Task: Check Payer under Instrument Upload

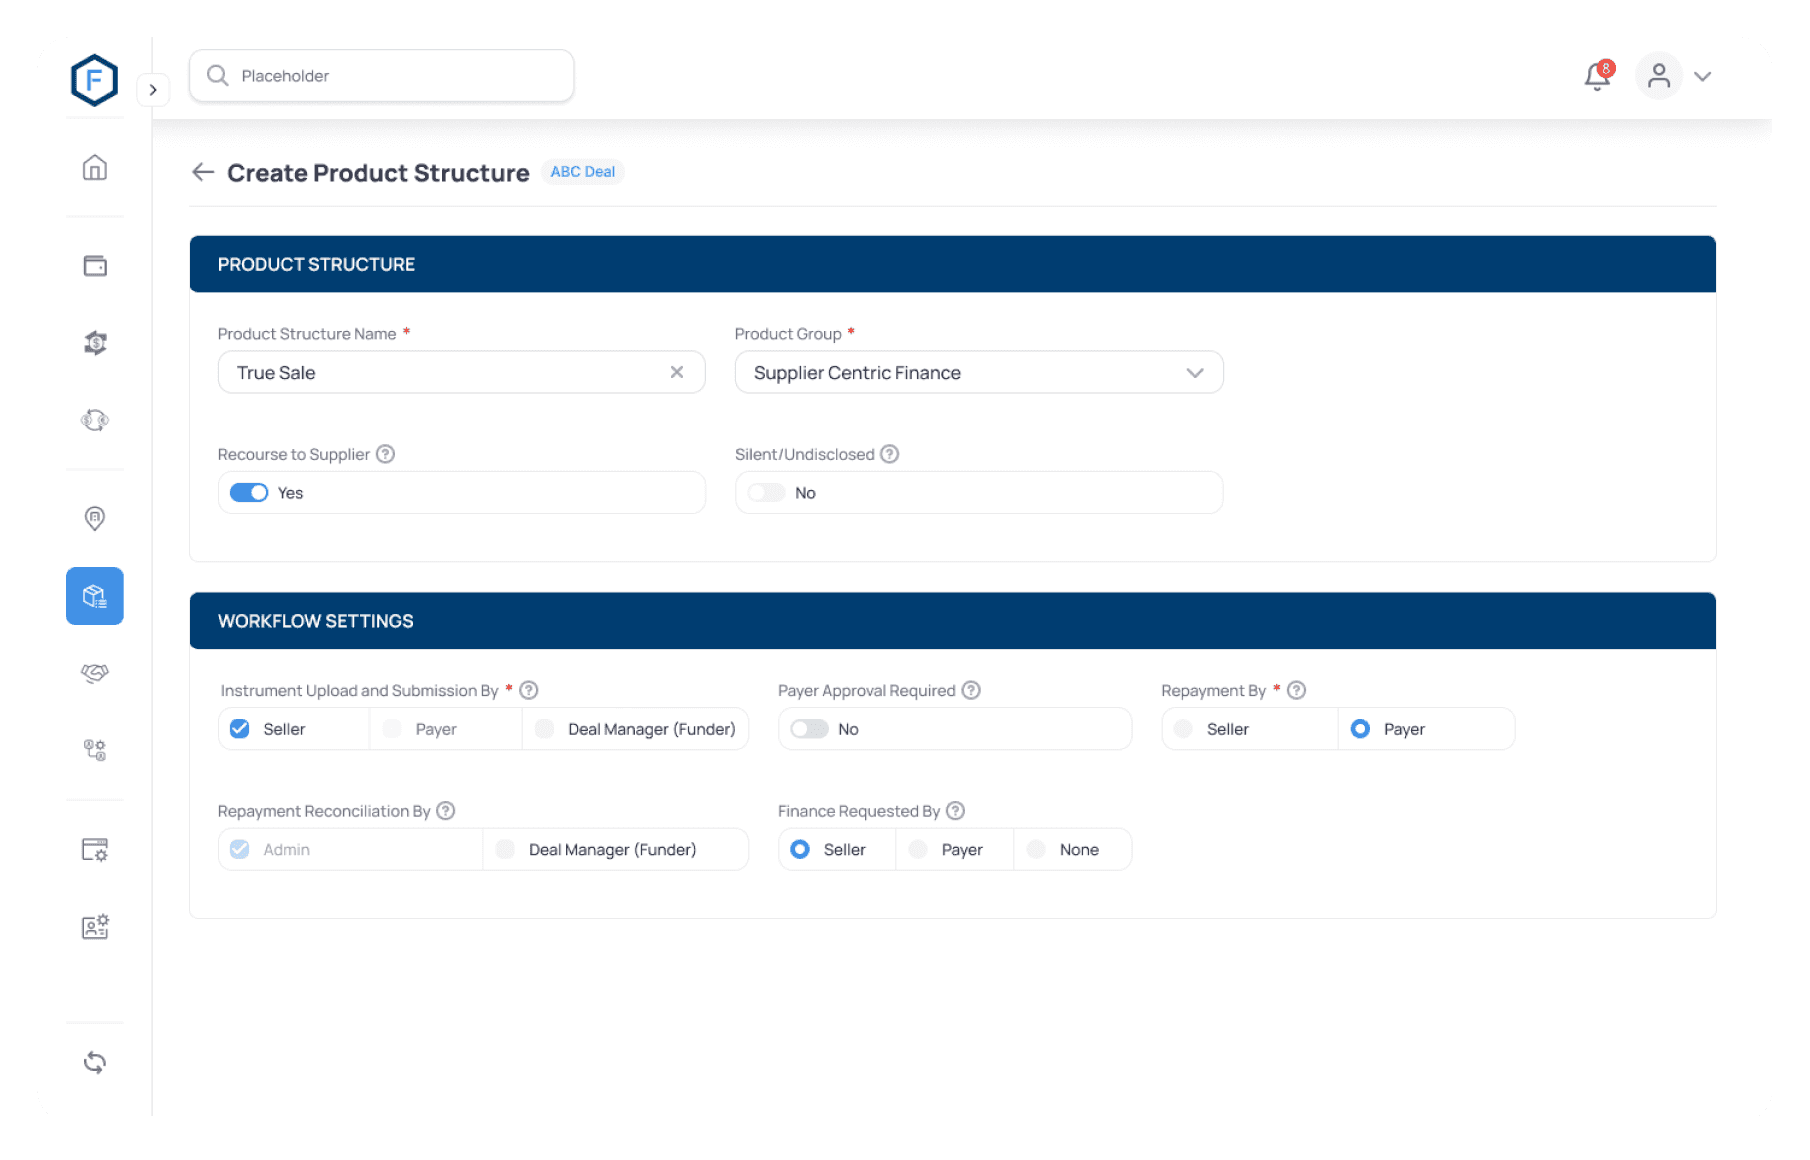Action: pyautogui.click(x=392, y=729)
